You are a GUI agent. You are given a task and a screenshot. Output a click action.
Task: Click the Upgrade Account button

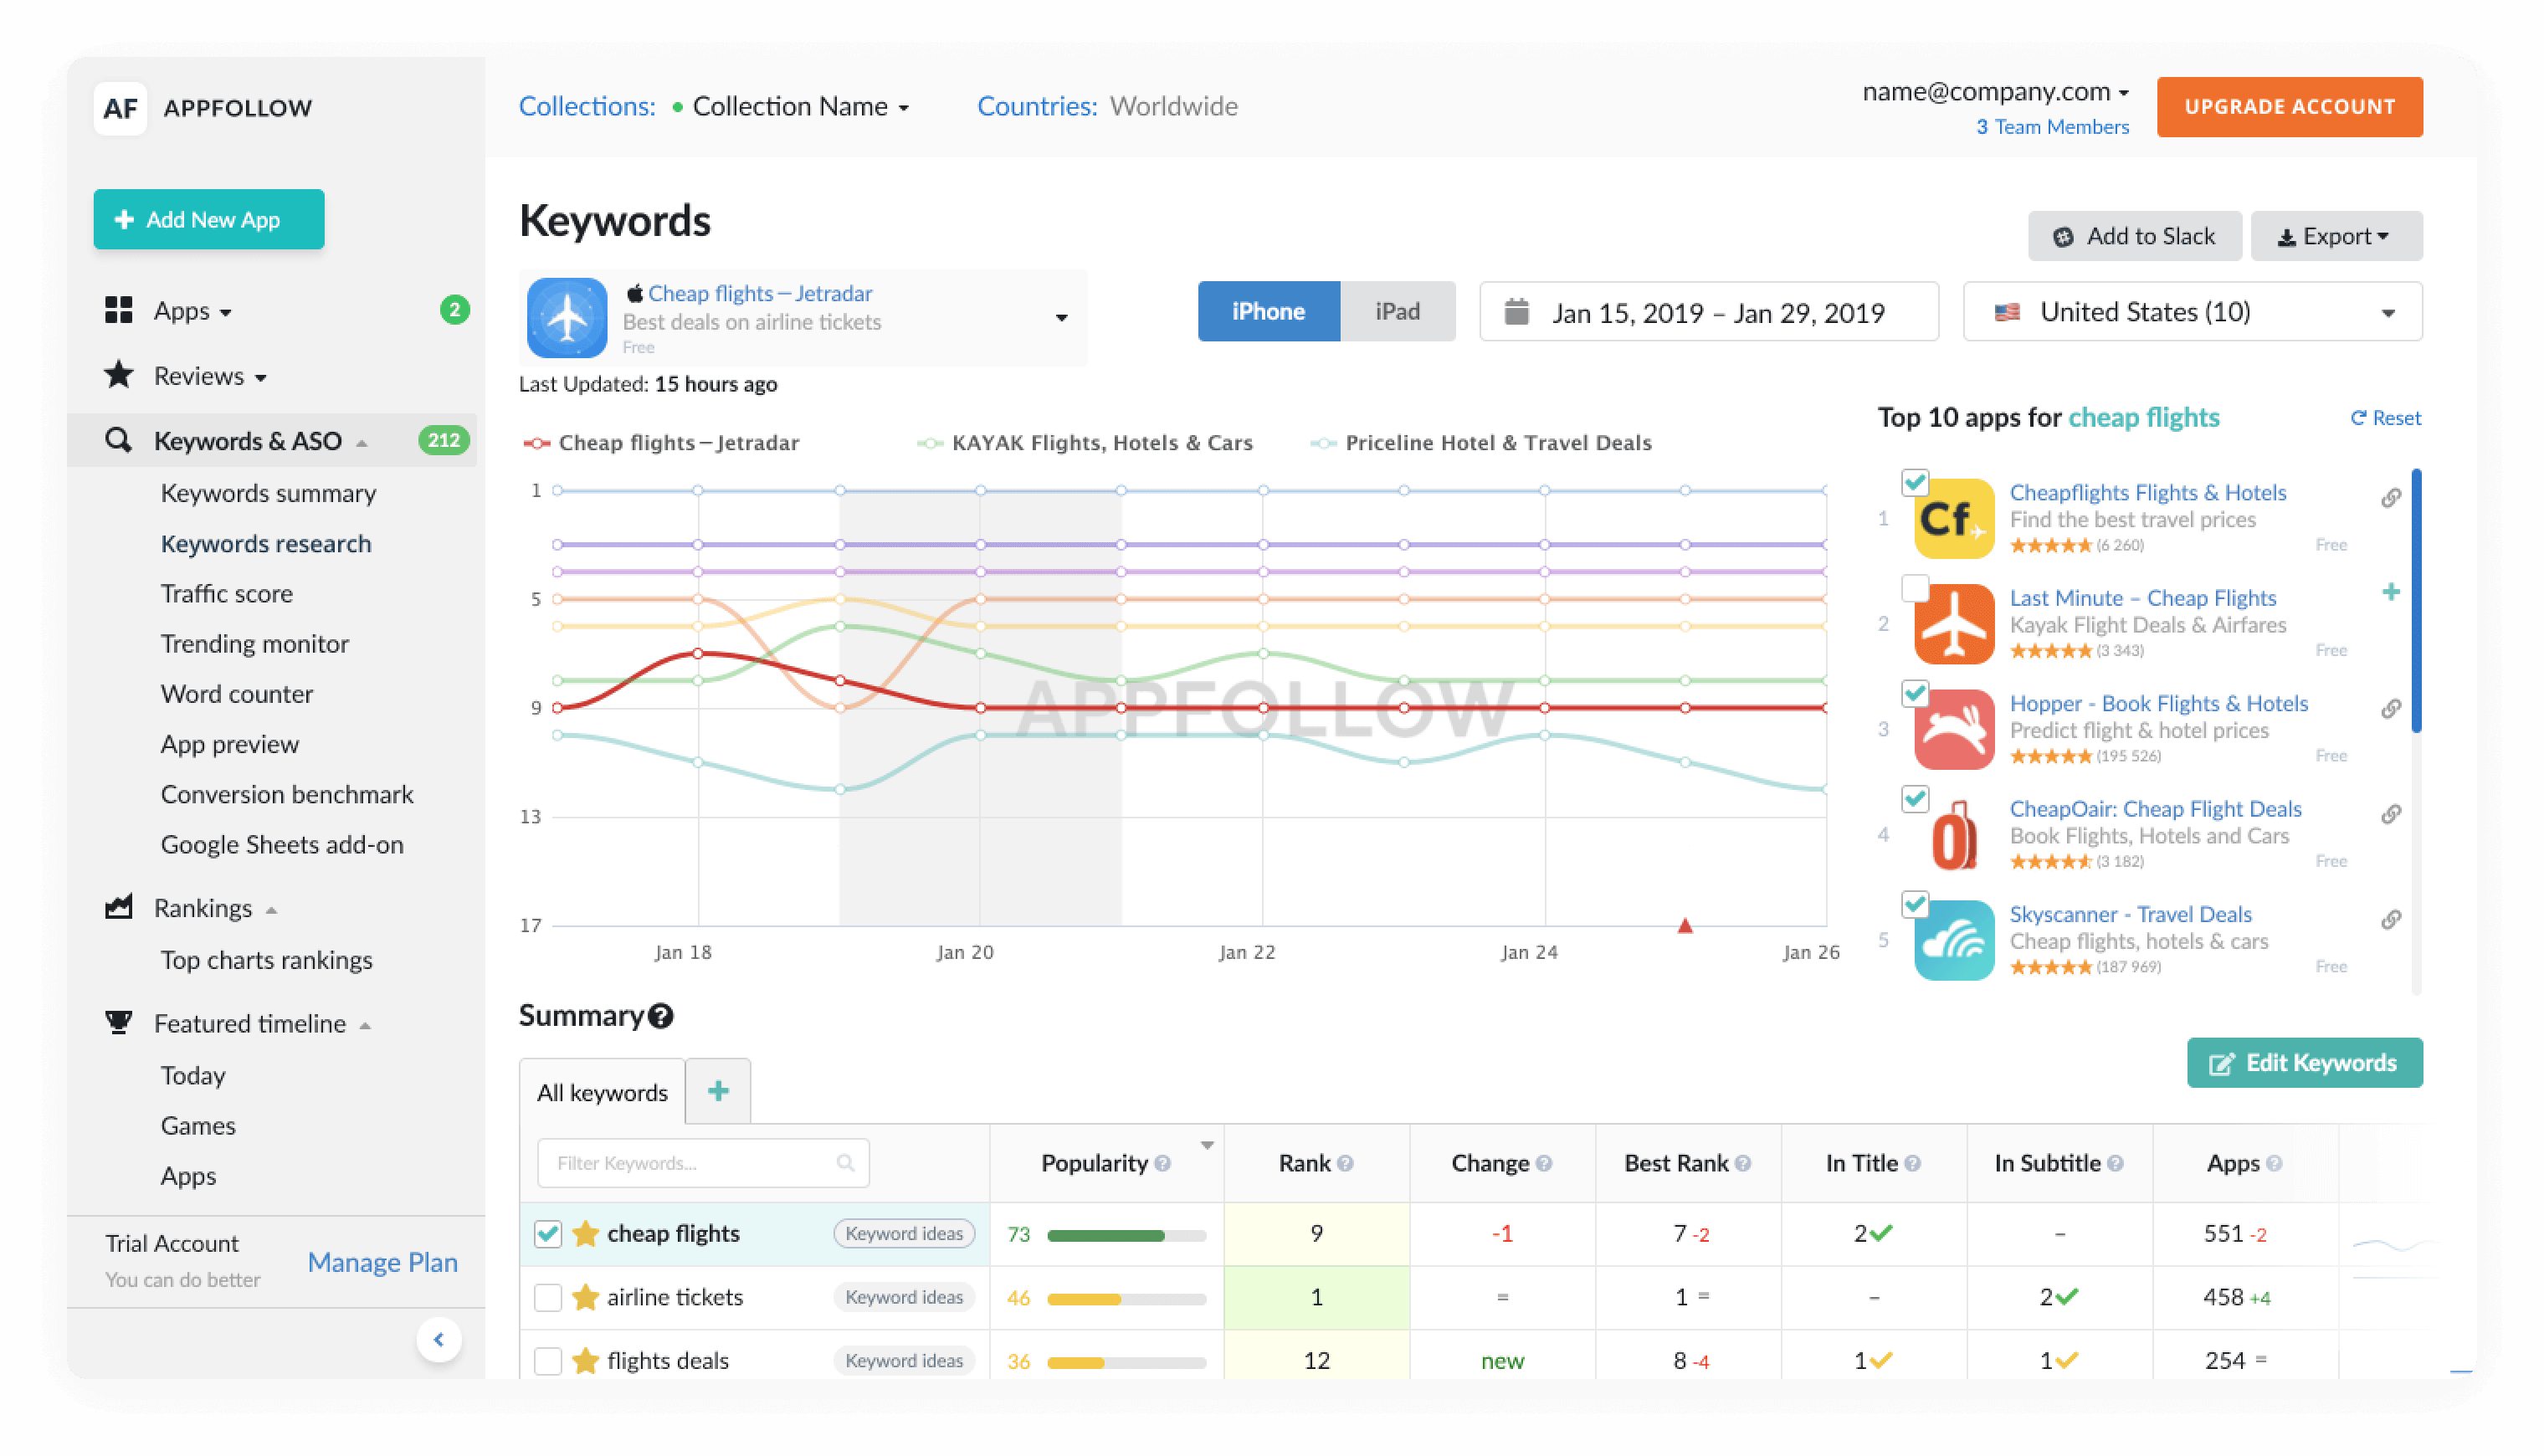[2289, 107]
